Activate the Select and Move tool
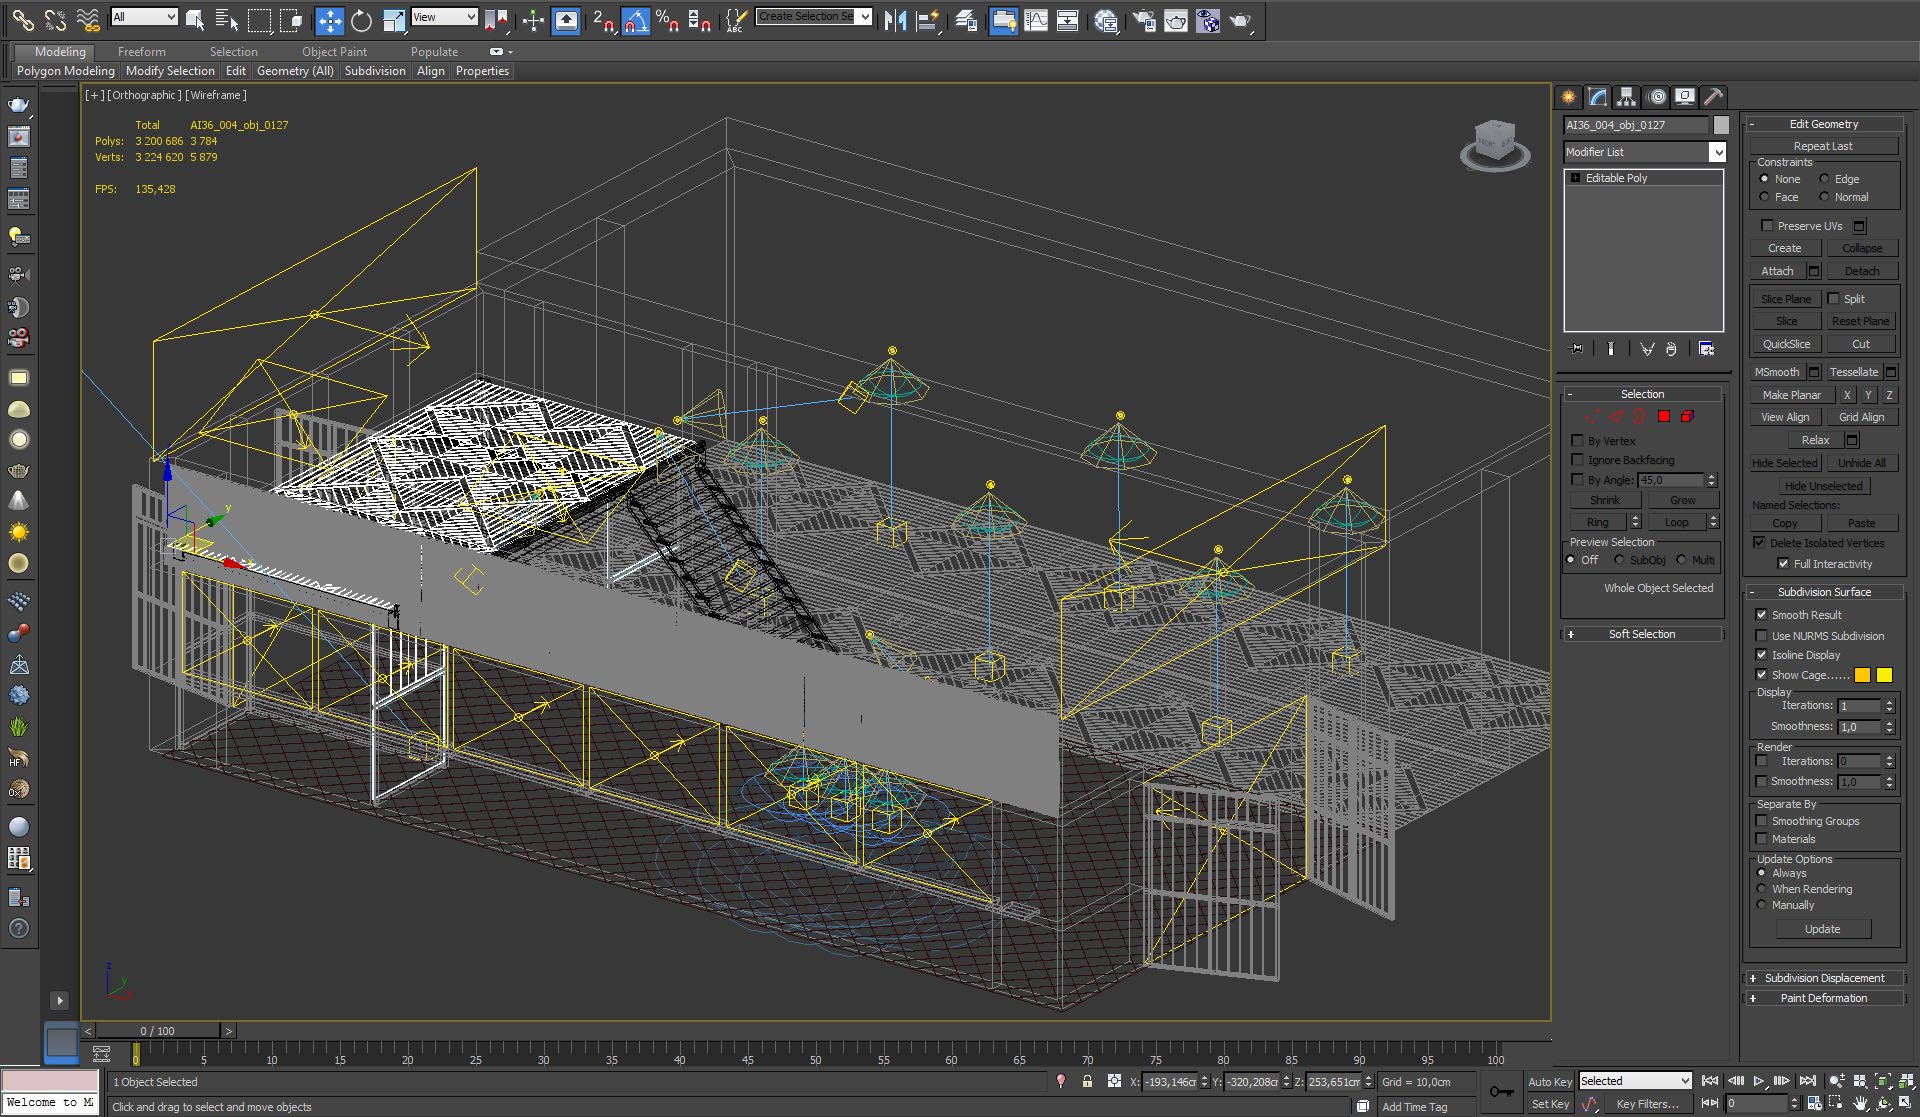The width and height of the screenshot is (1920, 1117). 329,20
